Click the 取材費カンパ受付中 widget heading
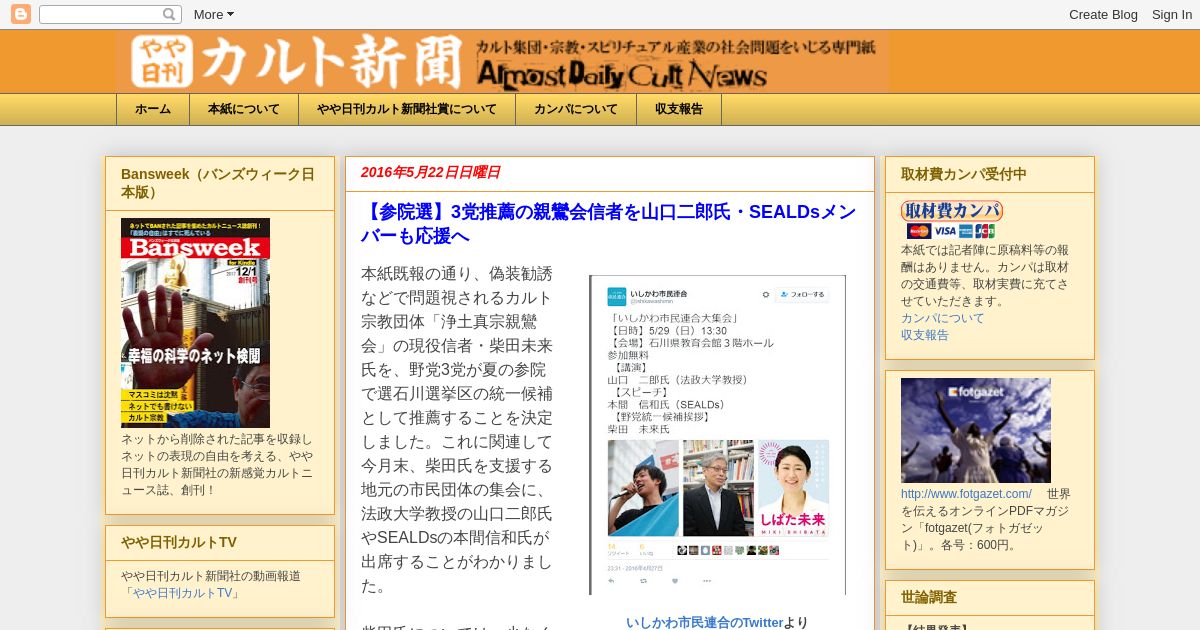 964,174
